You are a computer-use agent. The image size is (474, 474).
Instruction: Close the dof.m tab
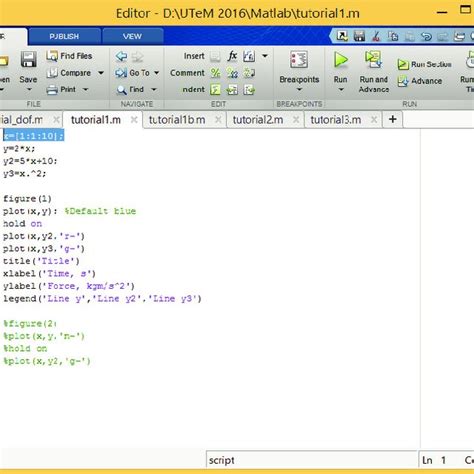coord(57,119)
